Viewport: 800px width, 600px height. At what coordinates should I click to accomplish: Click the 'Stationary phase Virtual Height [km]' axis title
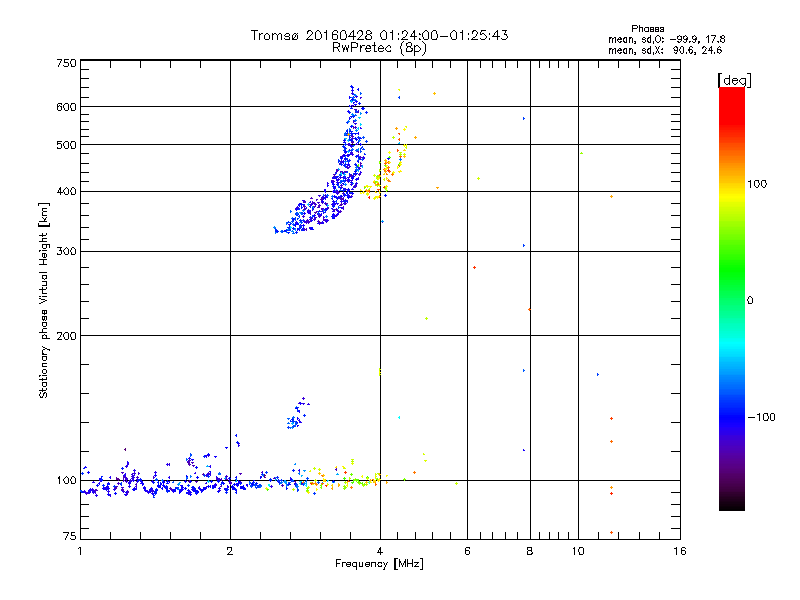tap(43, 300)
